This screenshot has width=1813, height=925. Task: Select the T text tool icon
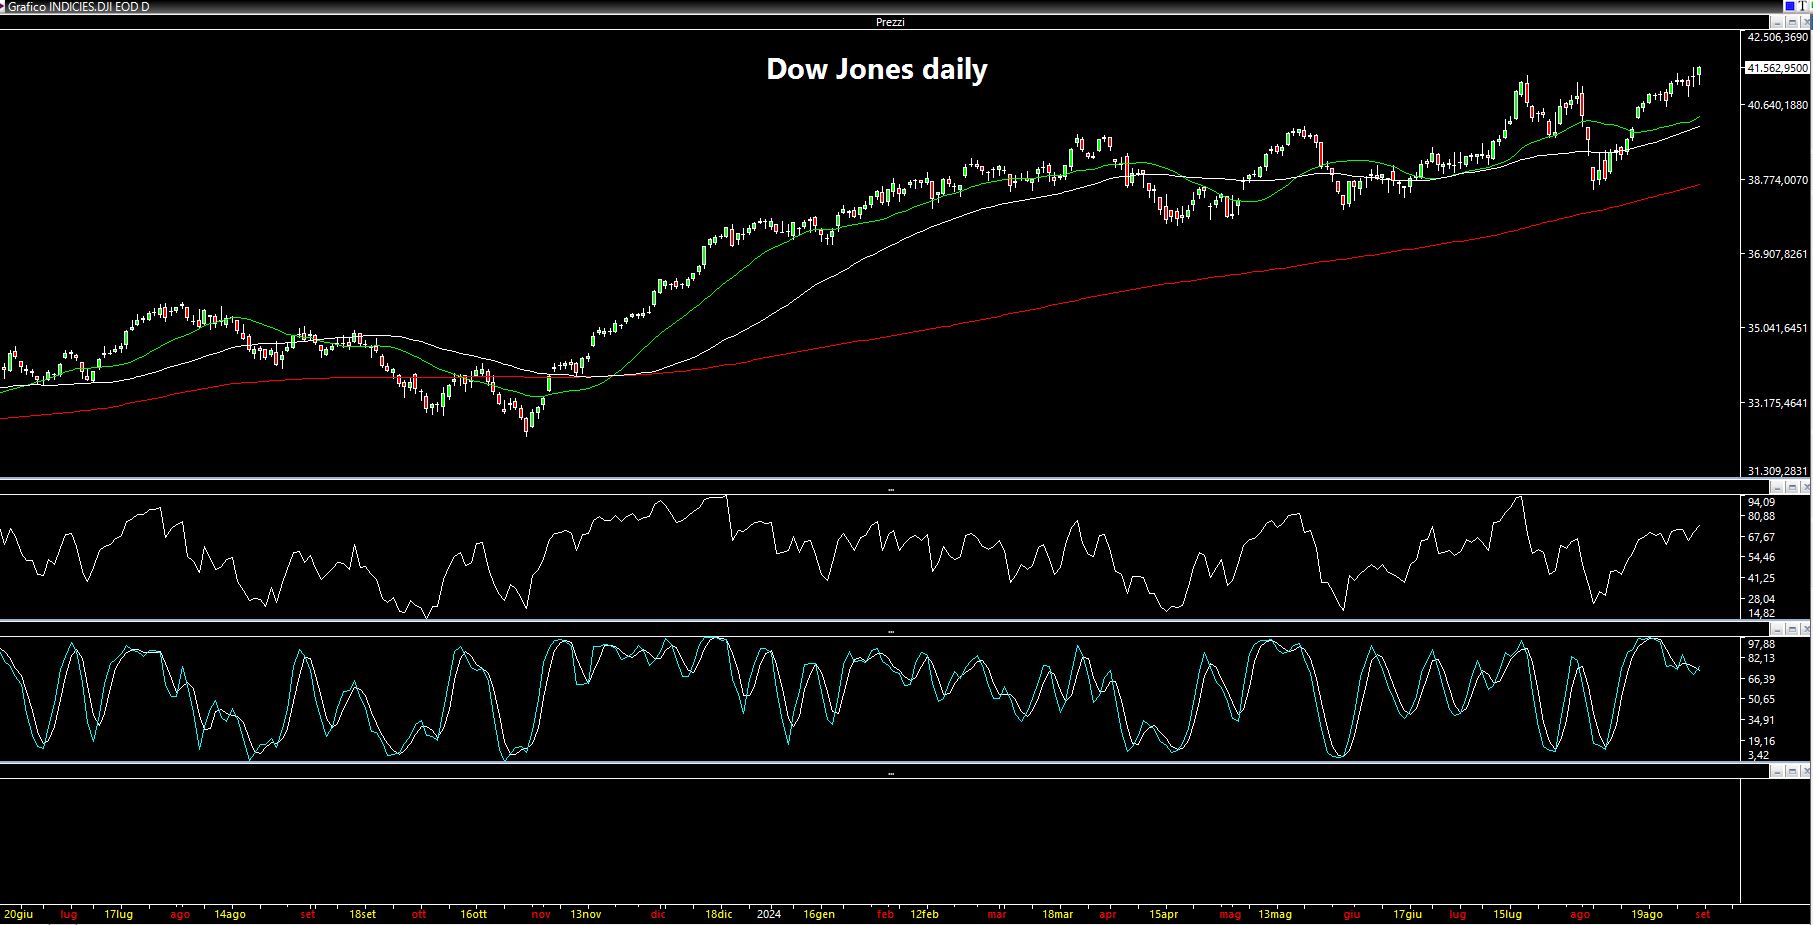click(x=1802, y=6)
